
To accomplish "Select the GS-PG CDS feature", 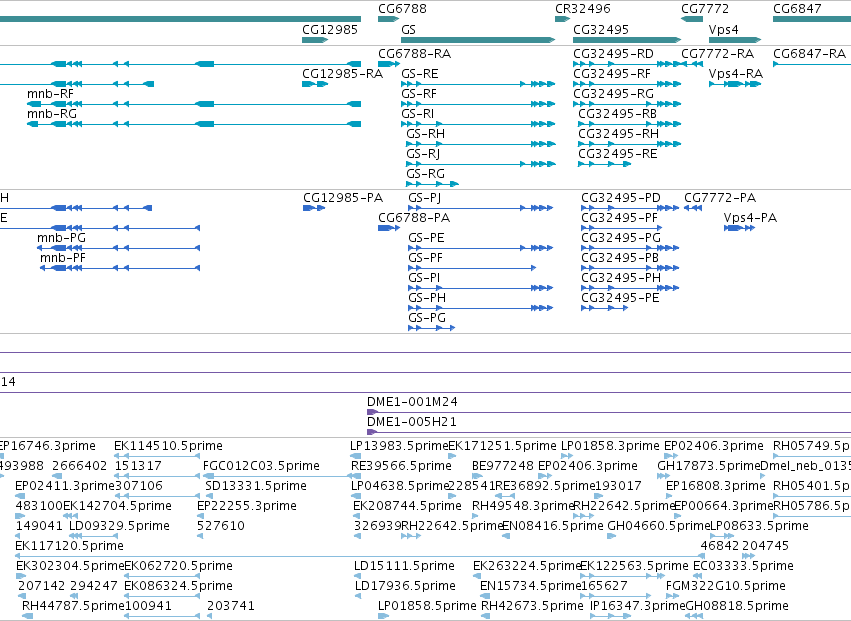I will point(432,328).
